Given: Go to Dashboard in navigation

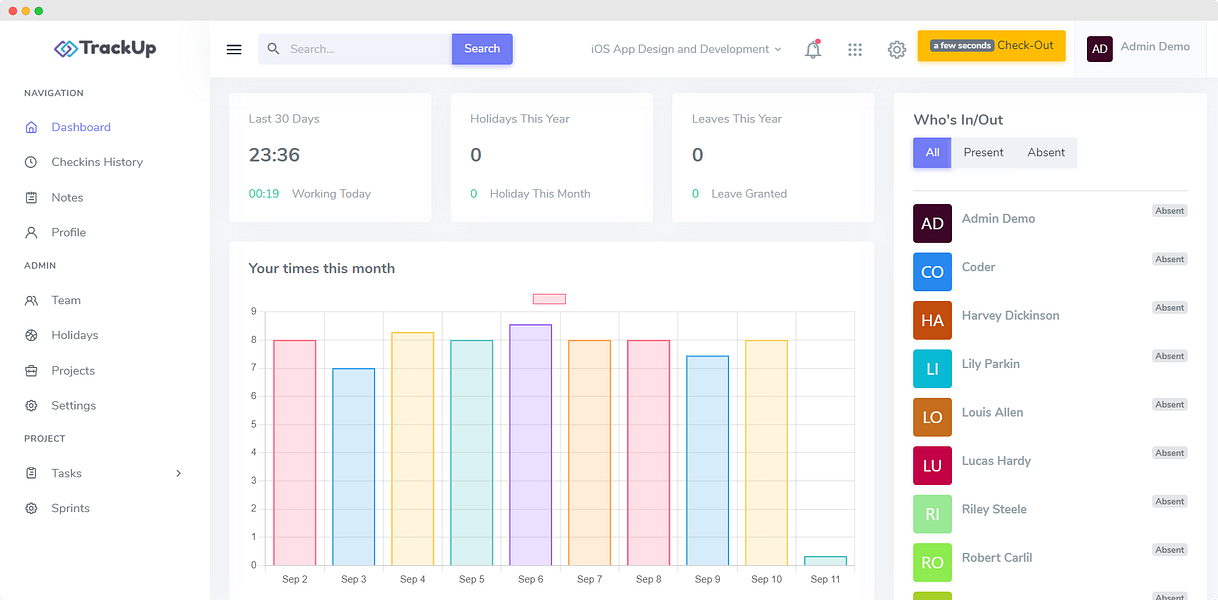Looking at the screenshot, I should [x=81, y=127].
